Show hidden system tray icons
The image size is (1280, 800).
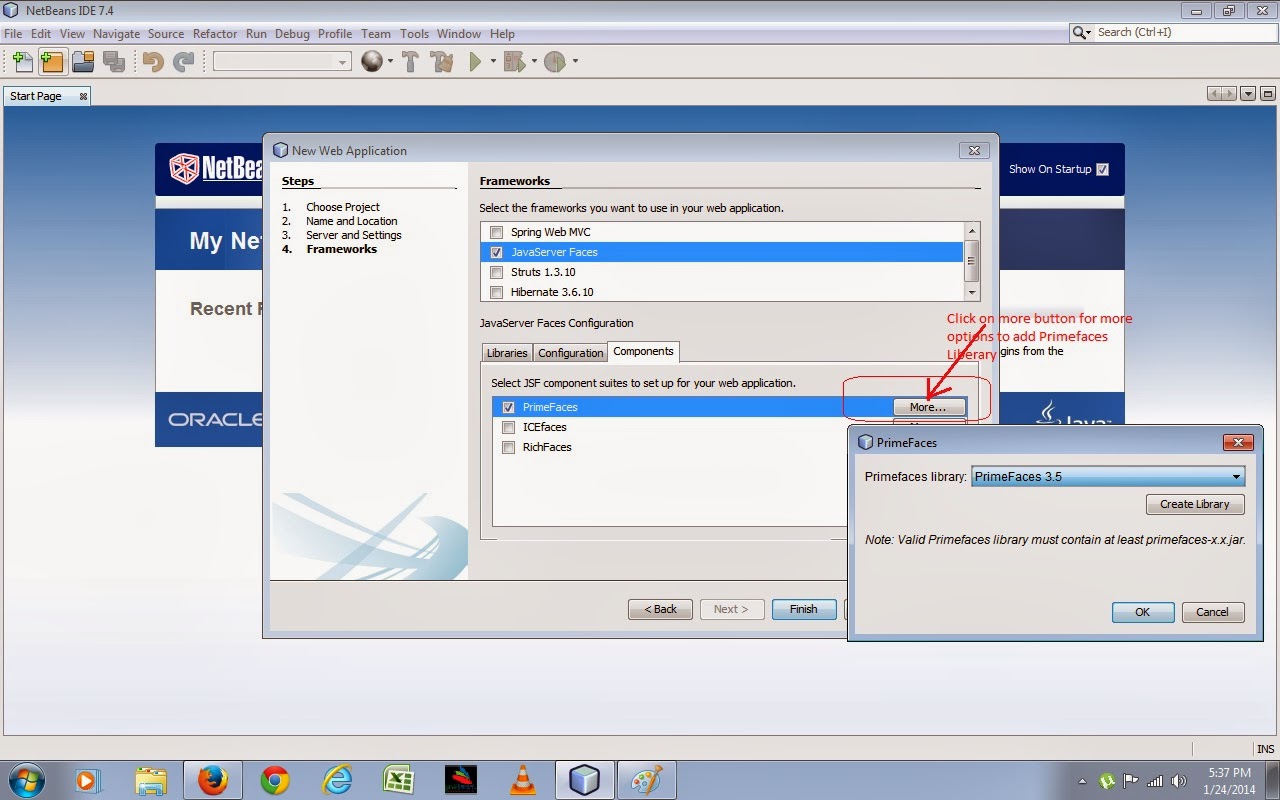[x=1082, y=781]
